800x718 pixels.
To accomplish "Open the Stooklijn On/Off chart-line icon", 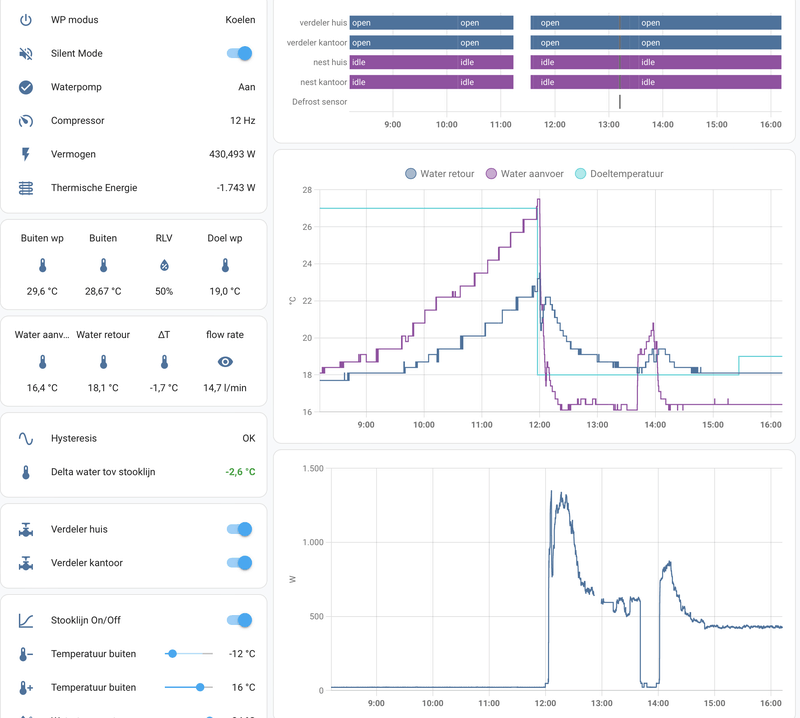I will point(26,621).
